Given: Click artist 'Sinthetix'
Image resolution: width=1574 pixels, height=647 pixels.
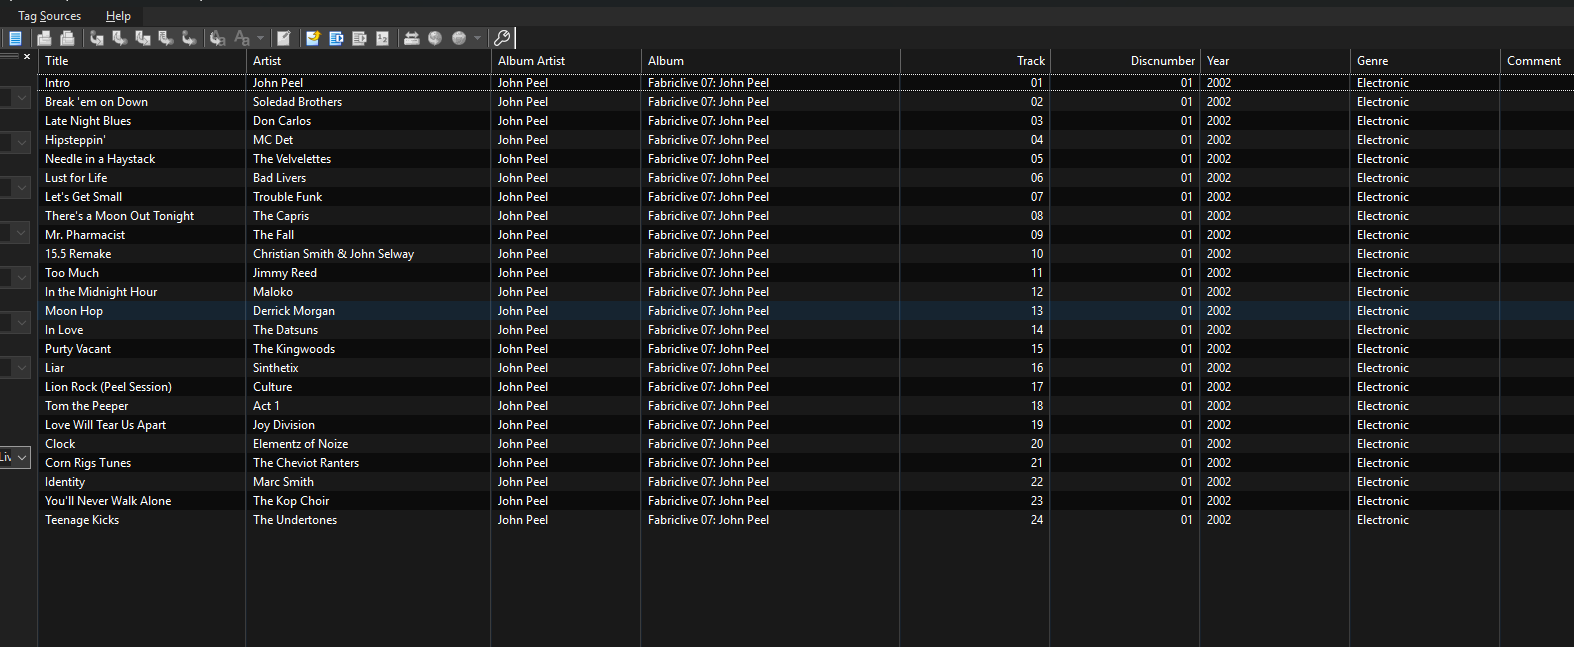Looking at the screenshot, I should click(x=276, y=368).
